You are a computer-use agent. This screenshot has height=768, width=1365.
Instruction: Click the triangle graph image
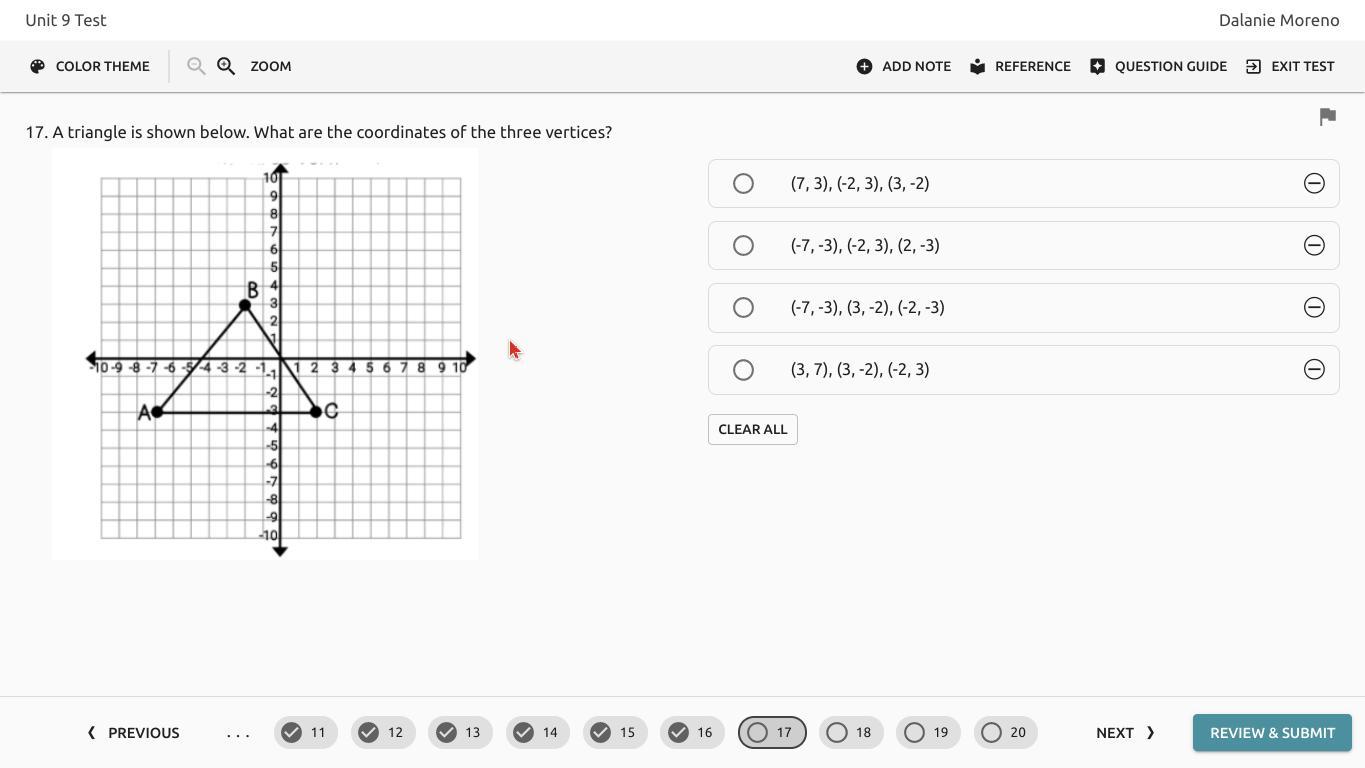point(265,355)
